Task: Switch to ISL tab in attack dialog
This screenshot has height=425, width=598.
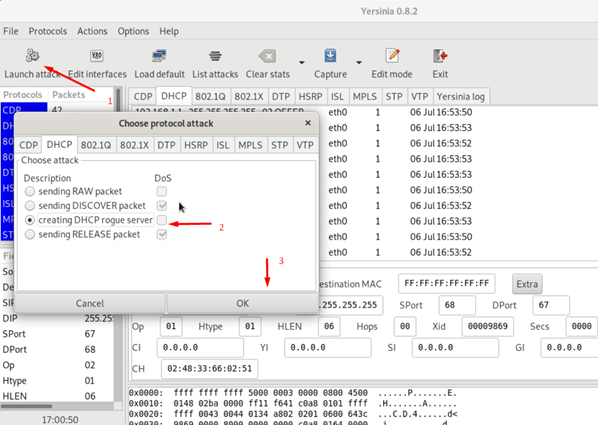Action: (223, 145)
